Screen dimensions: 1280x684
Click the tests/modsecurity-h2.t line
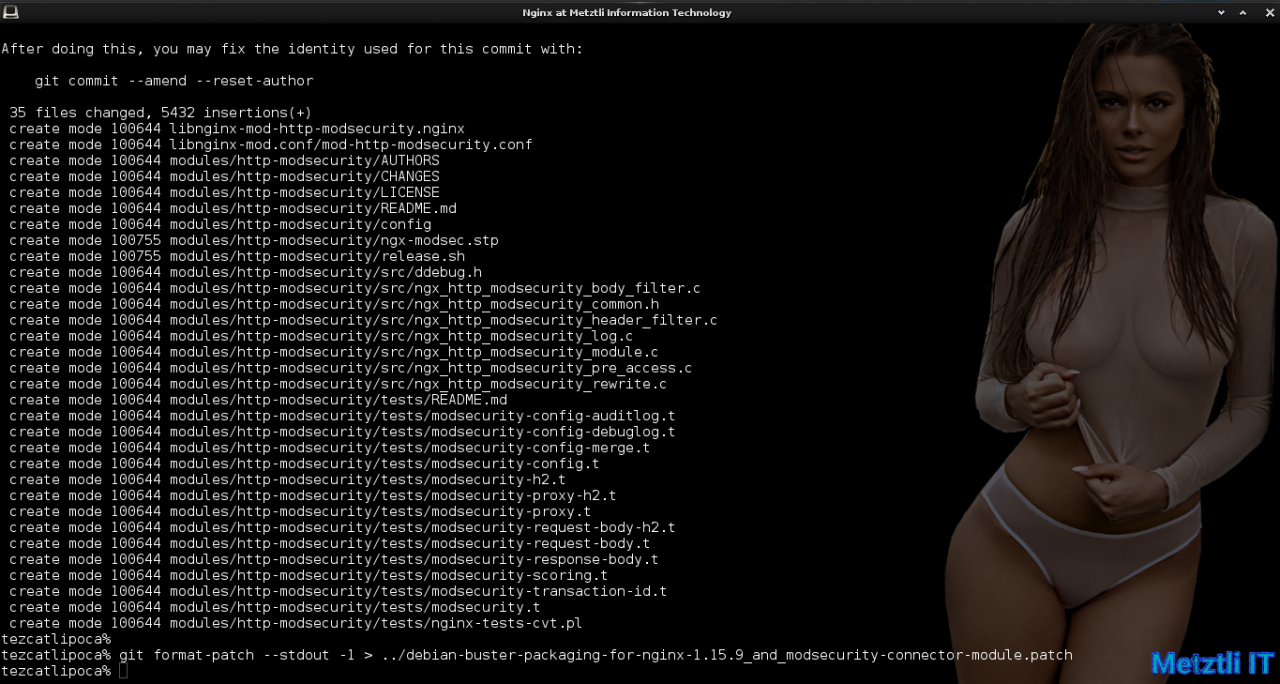click(x=287, y=481)
